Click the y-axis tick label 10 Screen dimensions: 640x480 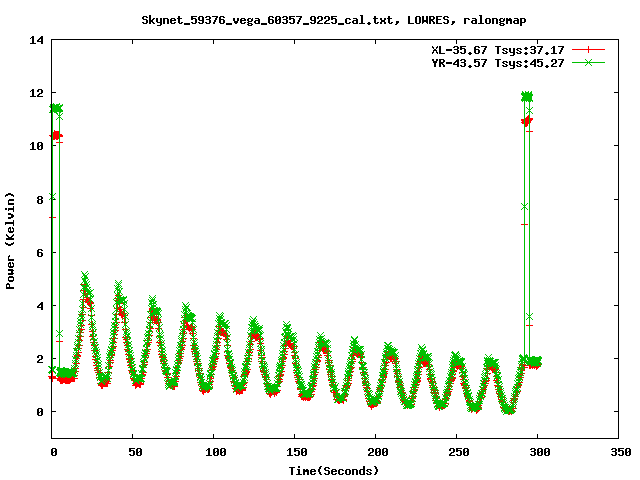[x=36, y=146]
